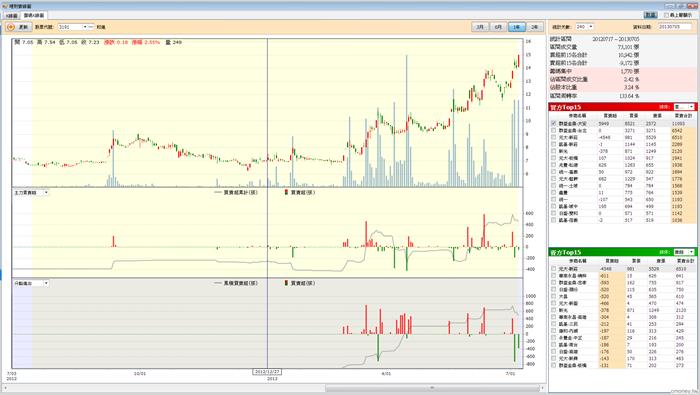
Task: Click the app icon in title bar
Action: pos(4,6)
